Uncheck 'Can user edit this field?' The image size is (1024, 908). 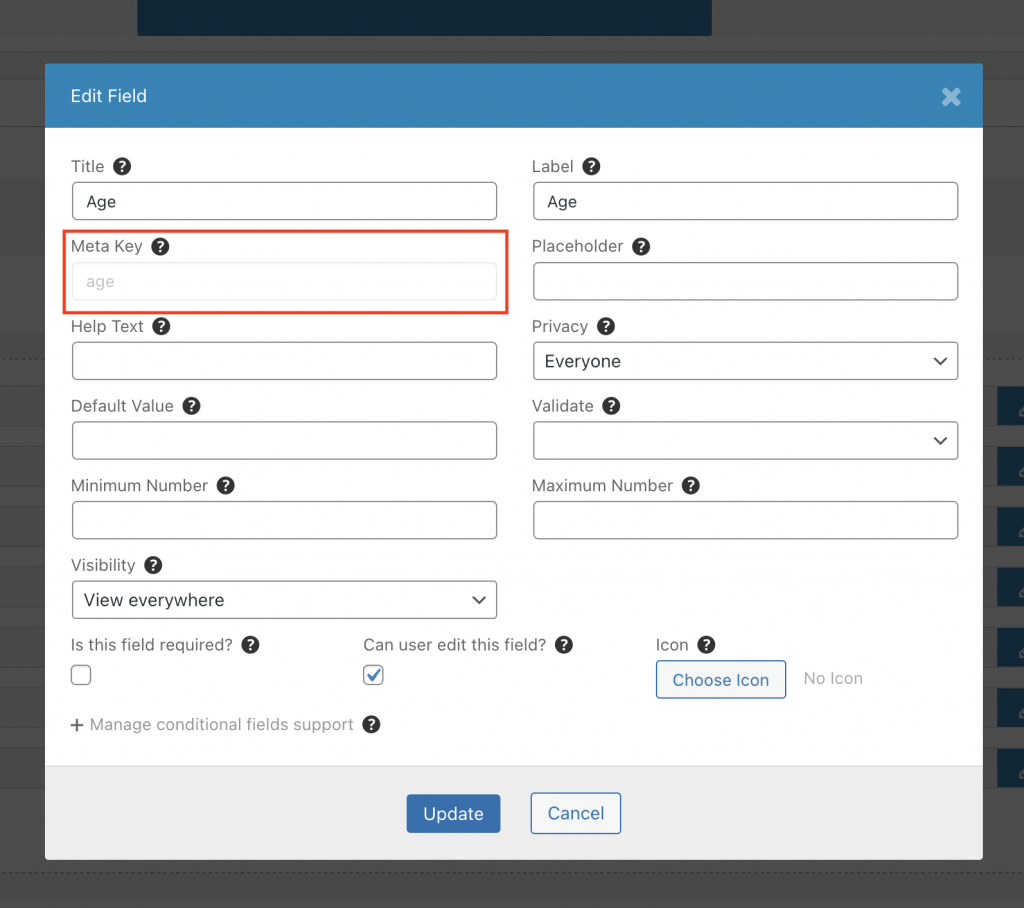tap(373, 675)
